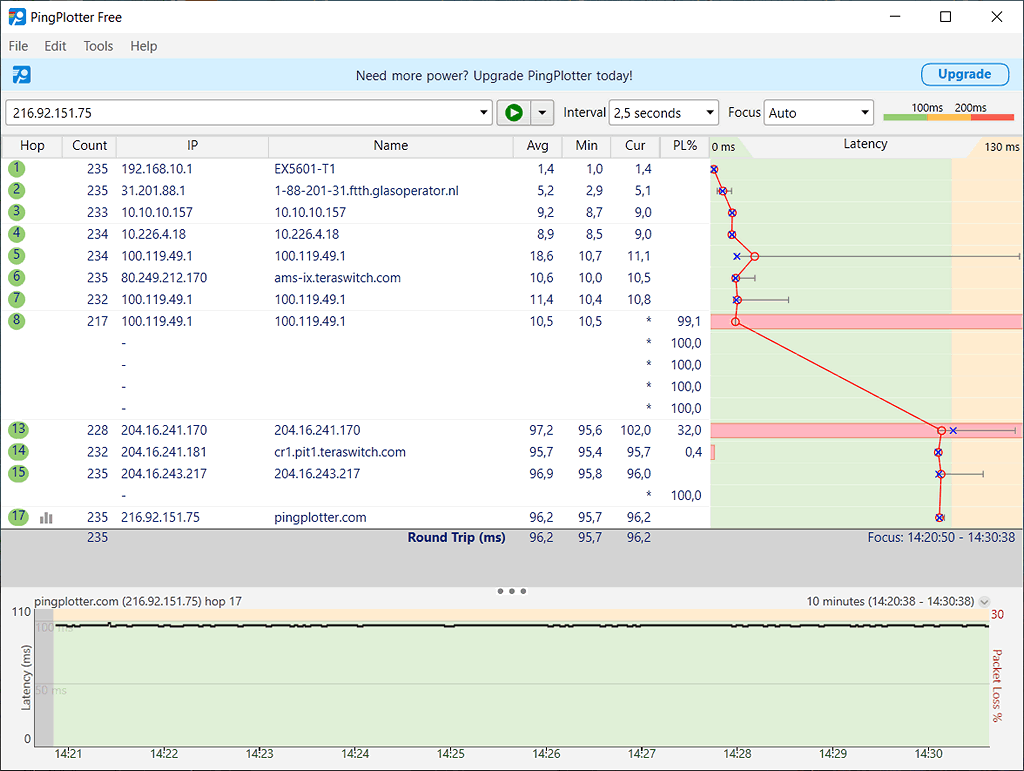Open the trace options arrow beside play button
Image resolution: width=1024 pixels, height=771 pixels.
click(542, 113)
